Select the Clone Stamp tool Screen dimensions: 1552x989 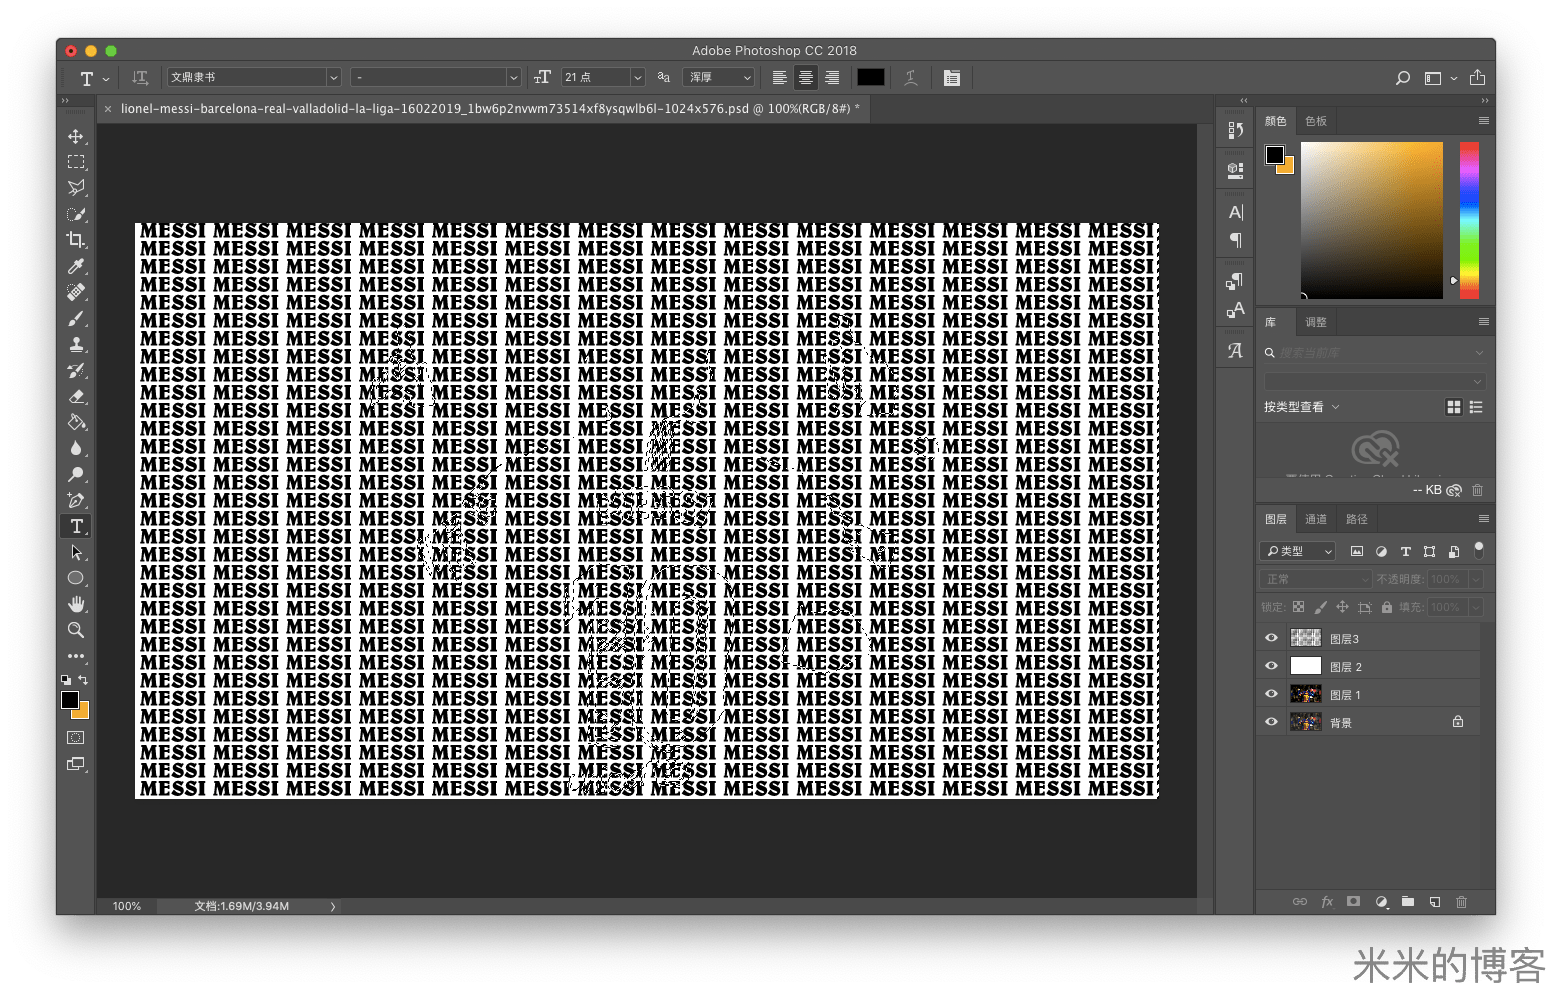[76, 344]
